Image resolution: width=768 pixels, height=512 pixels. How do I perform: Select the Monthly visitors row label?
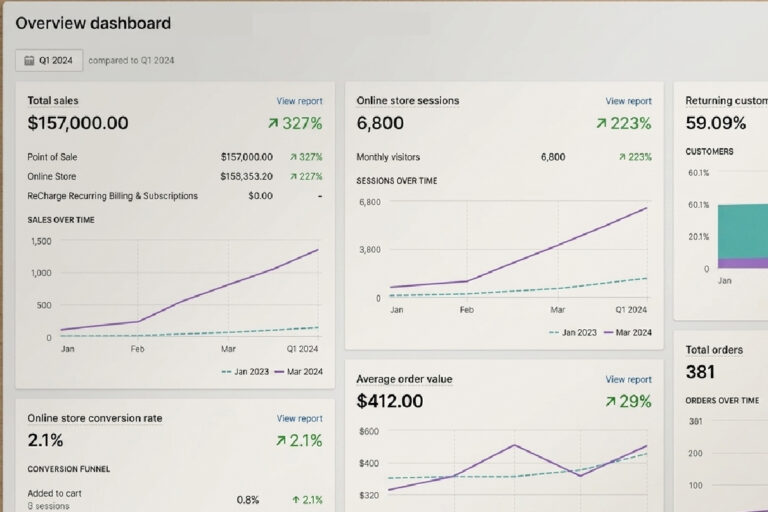point(388,157)
